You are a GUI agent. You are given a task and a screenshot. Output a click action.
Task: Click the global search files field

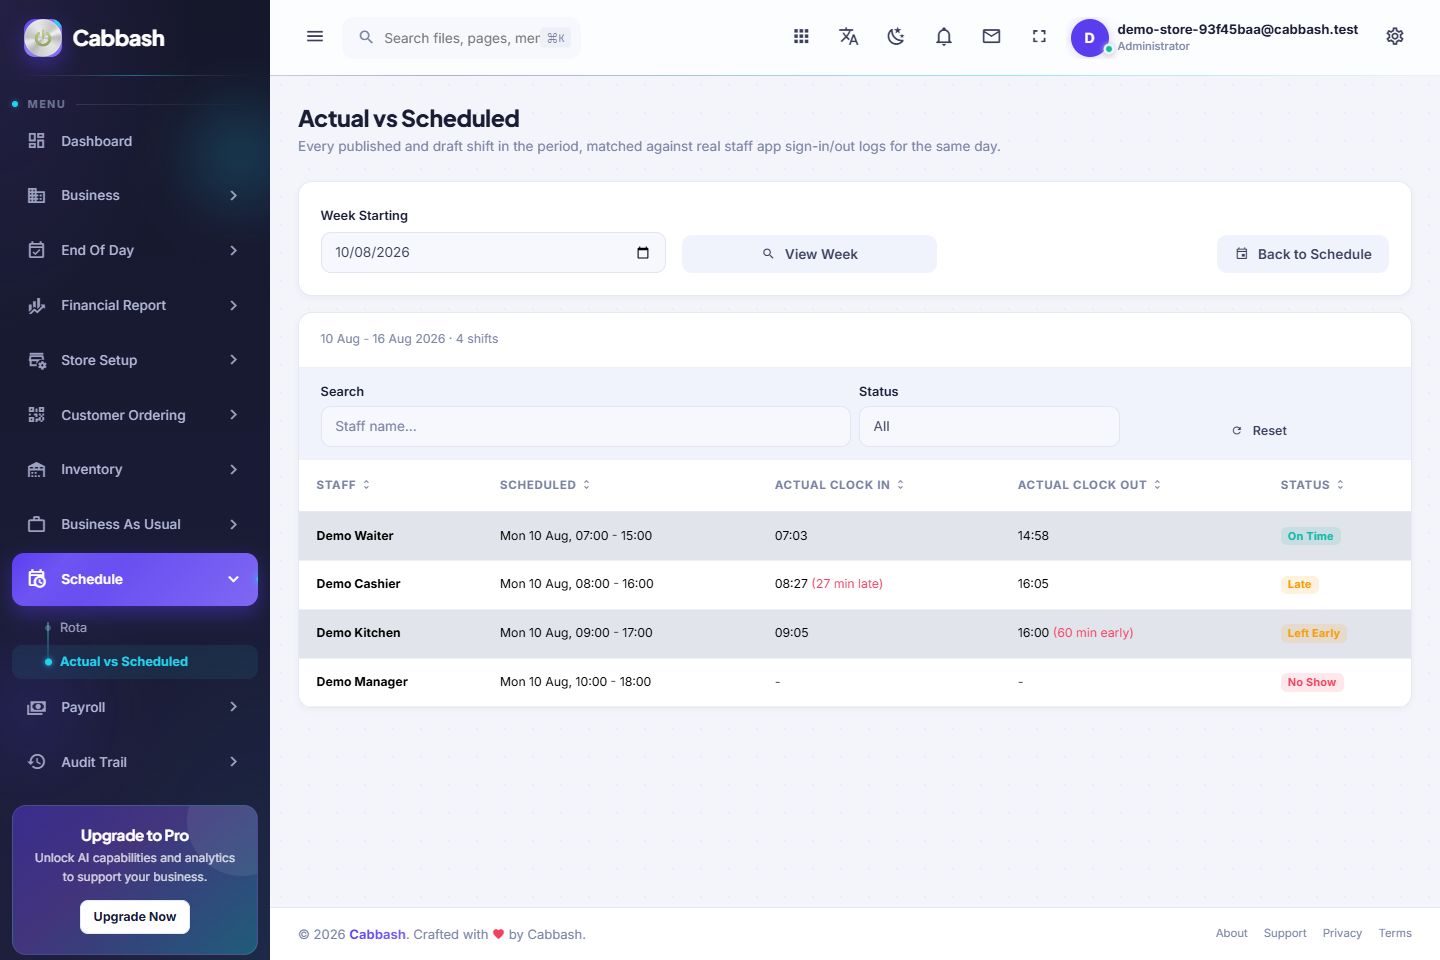coord(462,38)
